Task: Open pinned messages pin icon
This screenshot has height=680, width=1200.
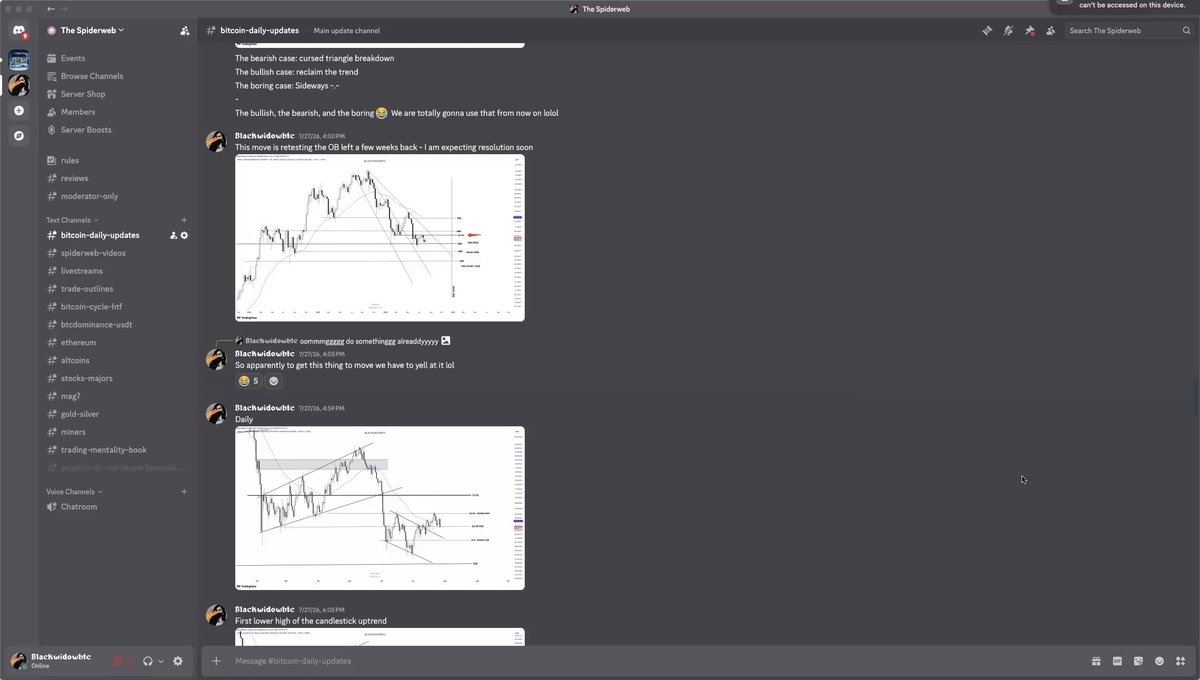Action: click(x=1029, y=31)
